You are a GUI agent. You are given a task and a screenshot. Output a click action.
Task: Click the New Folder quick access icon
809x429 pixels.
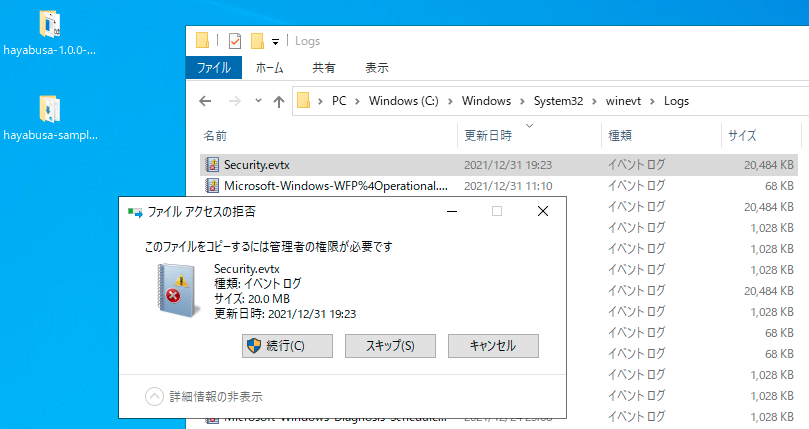pyautogui.click(x=257, y=40)
